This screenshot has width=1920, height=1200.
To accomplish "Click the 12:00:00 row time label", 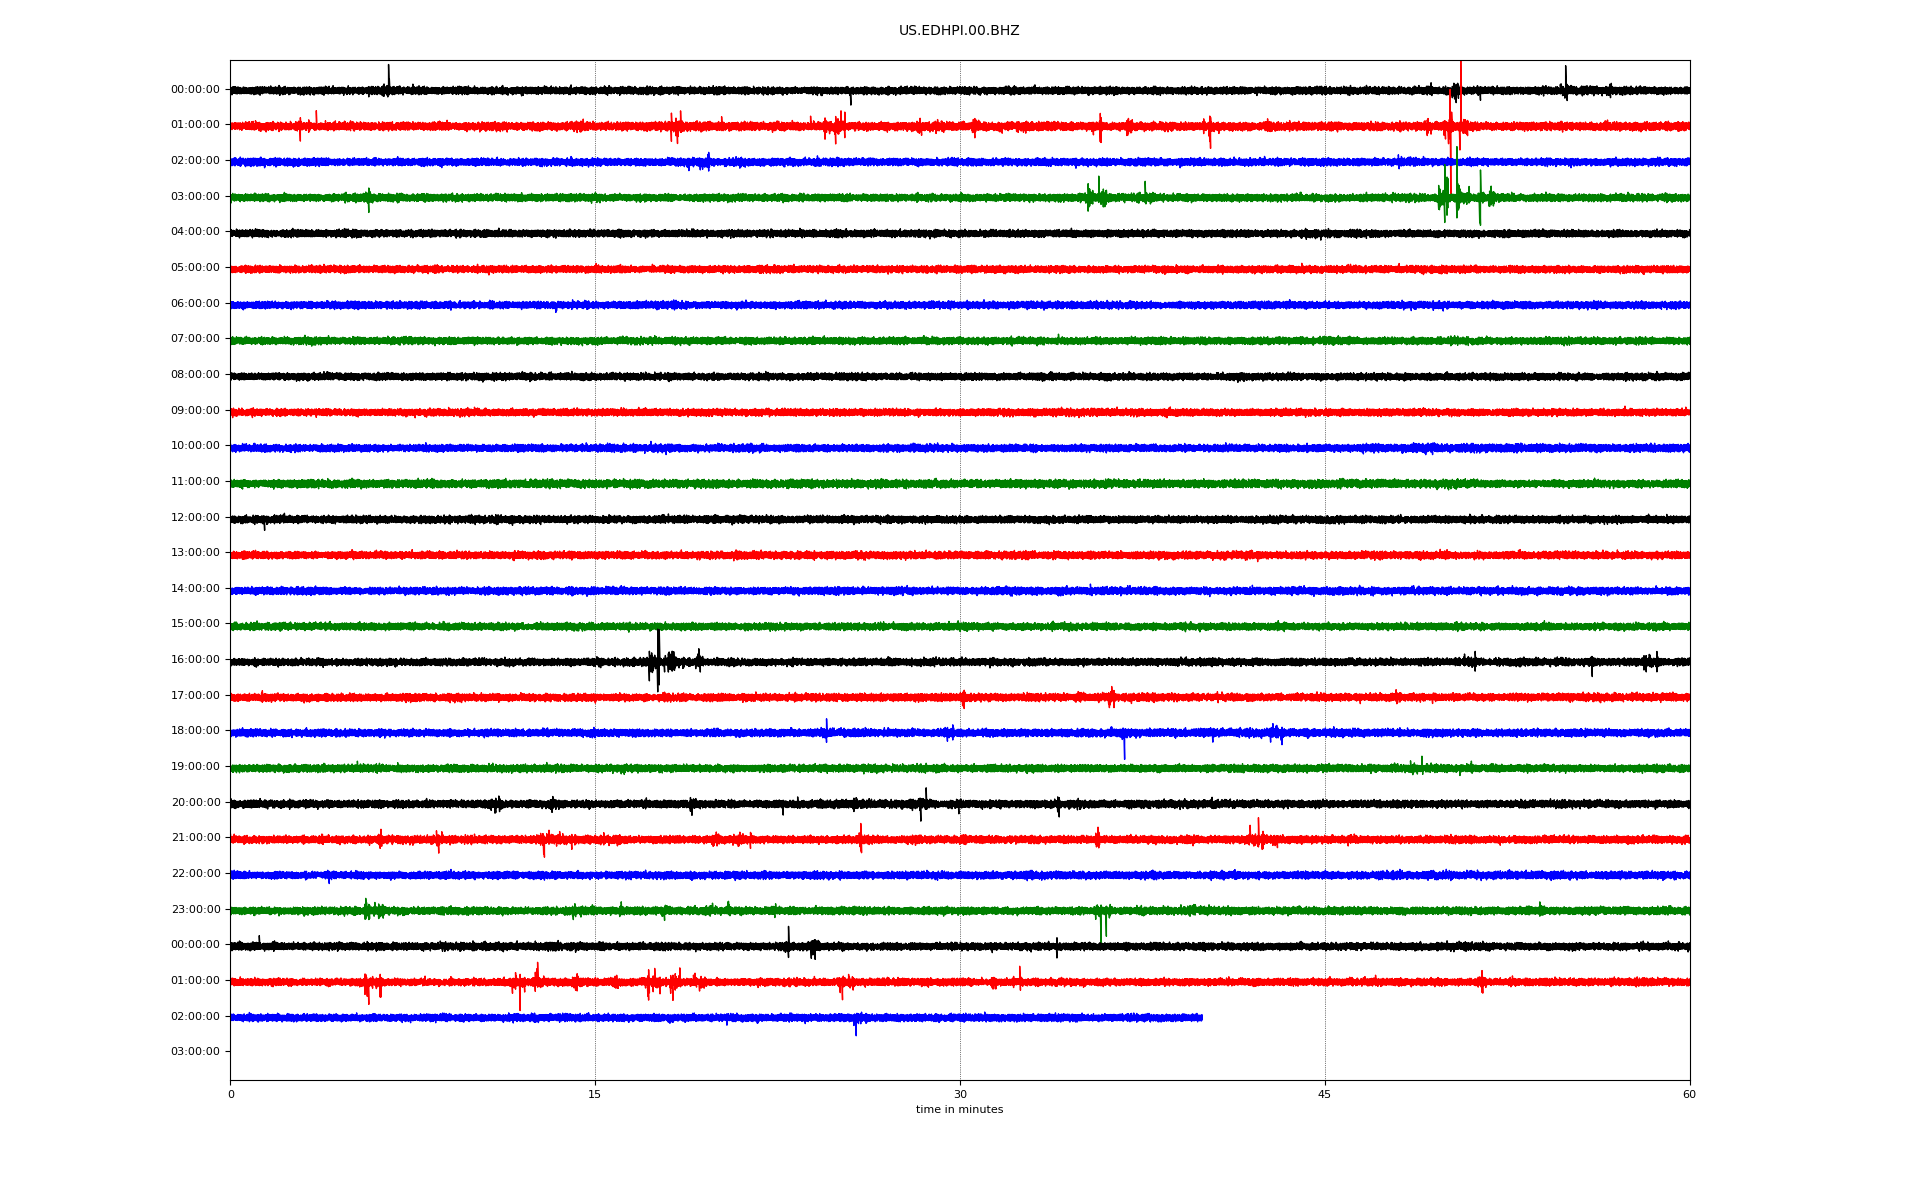I will click(x=195, y=518).
